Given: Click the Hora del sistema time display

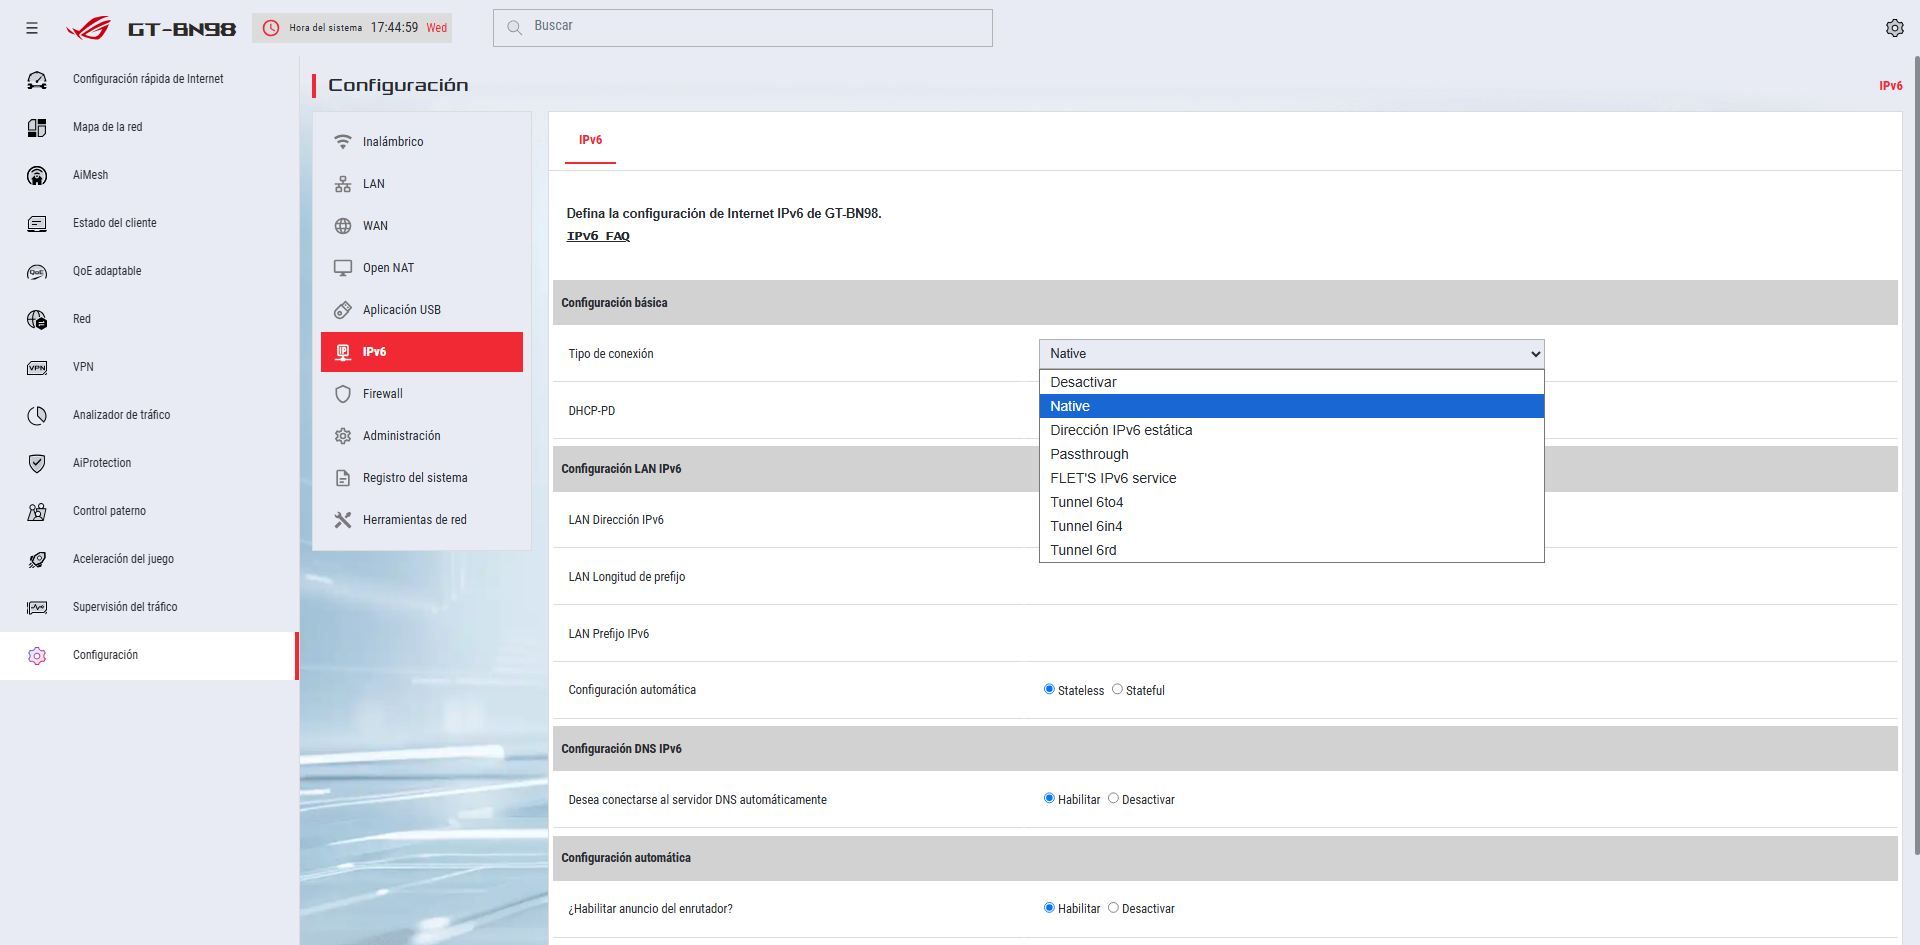Looking at the screenshot, I should point(352,28).
